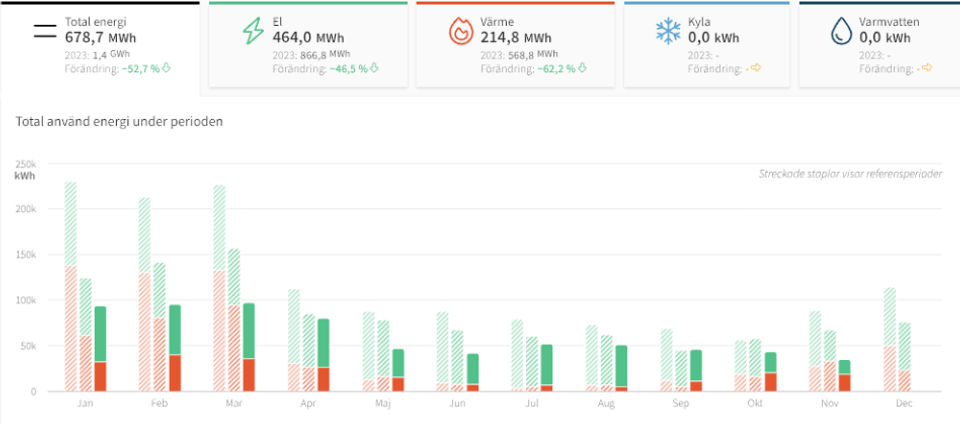
Task: Click the 2023: 568,8 MWh reference text
Action: click(x=519, y=54)
